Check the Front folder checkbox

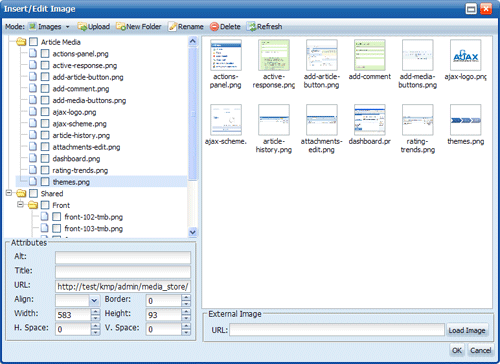(x=45, y=205)
